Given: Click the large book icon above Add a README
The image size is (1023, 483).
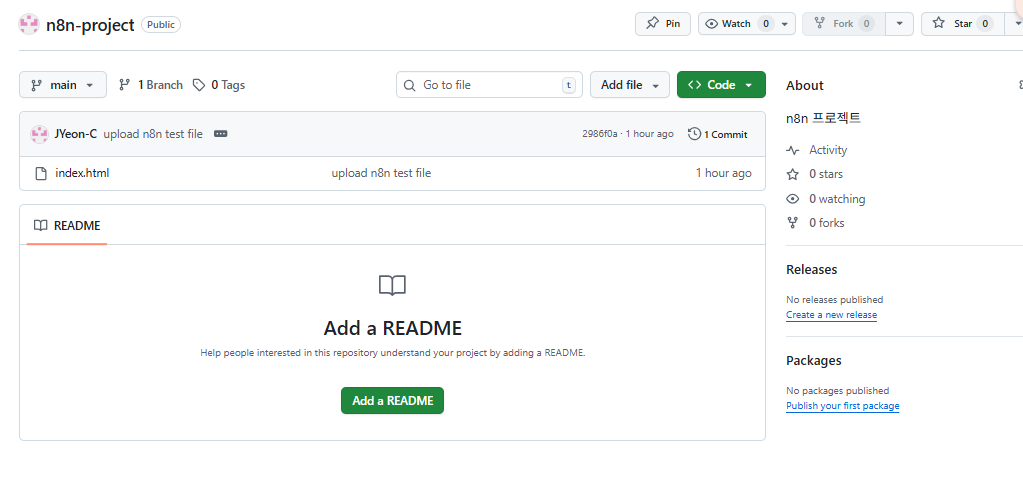Looking at the screenshot, I should pos(392,285).
